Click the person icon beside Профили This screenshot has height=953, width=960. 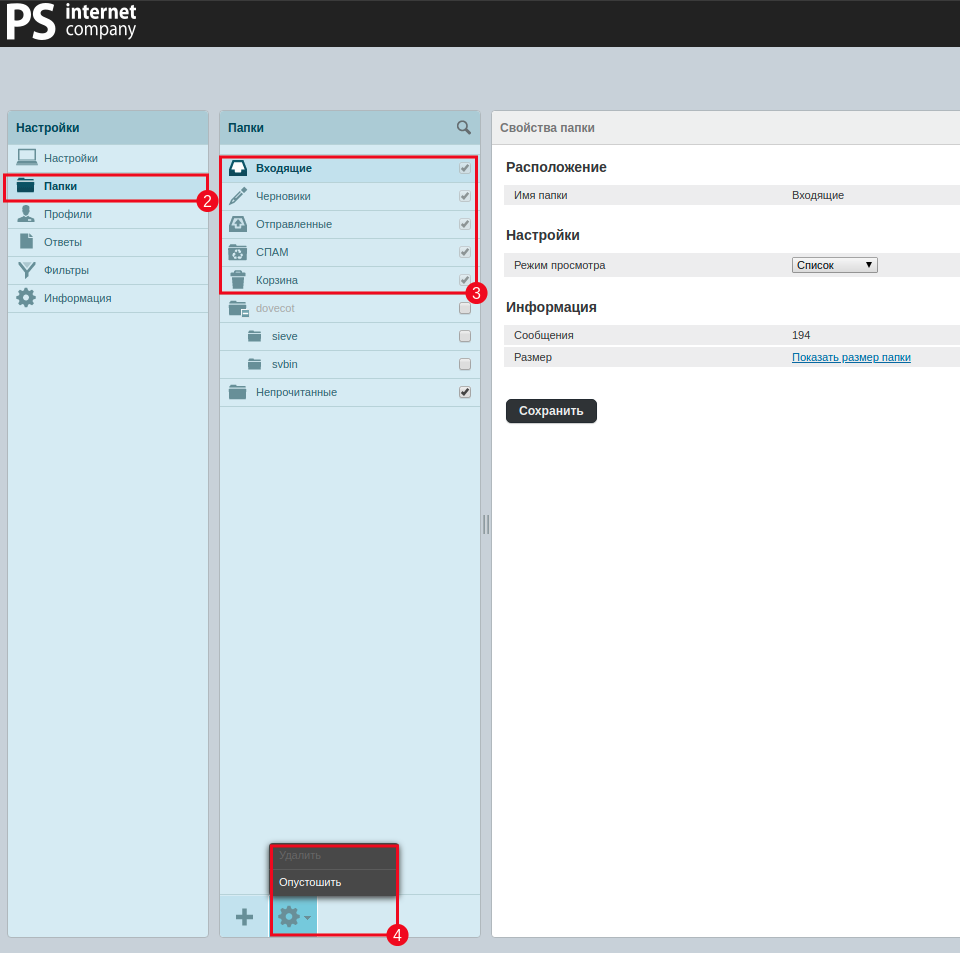pyautogui.click(x=26, y=214)
